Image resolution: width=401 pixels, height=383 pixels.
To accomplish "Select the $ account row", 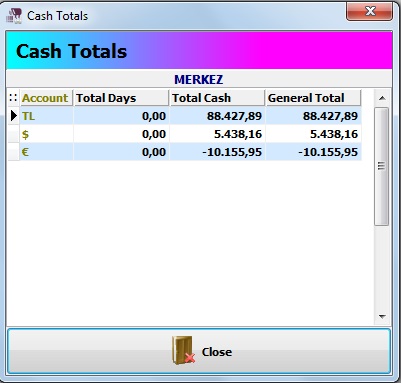I will coord(185,134).
